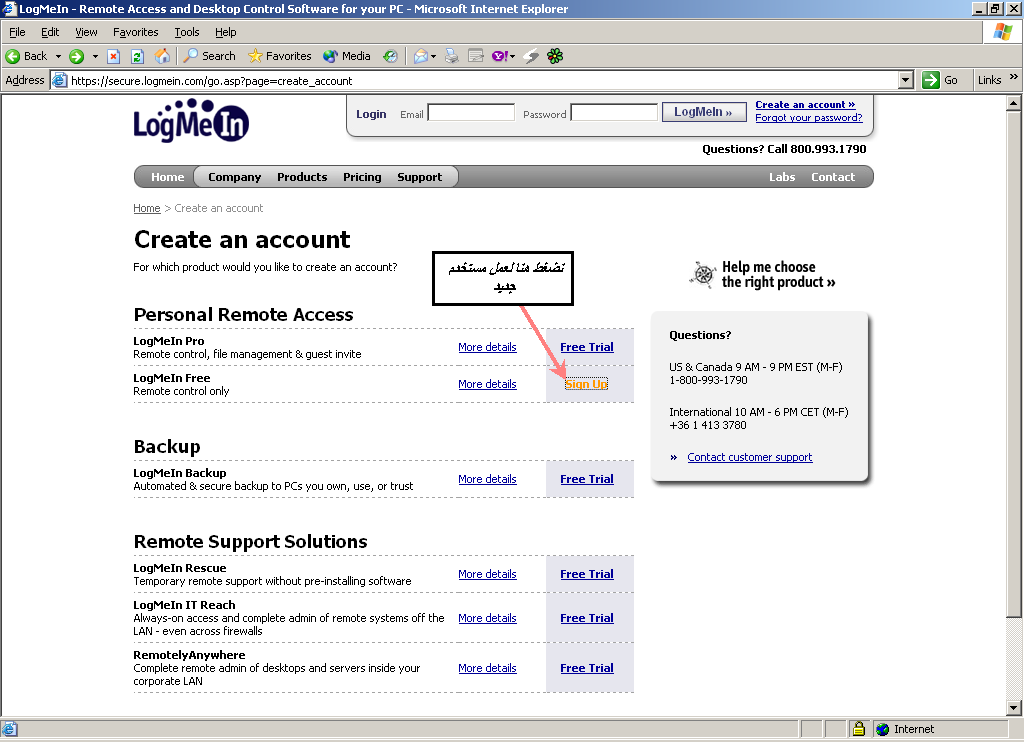Open the Pricing navigation item

click(x=362, y=177)
